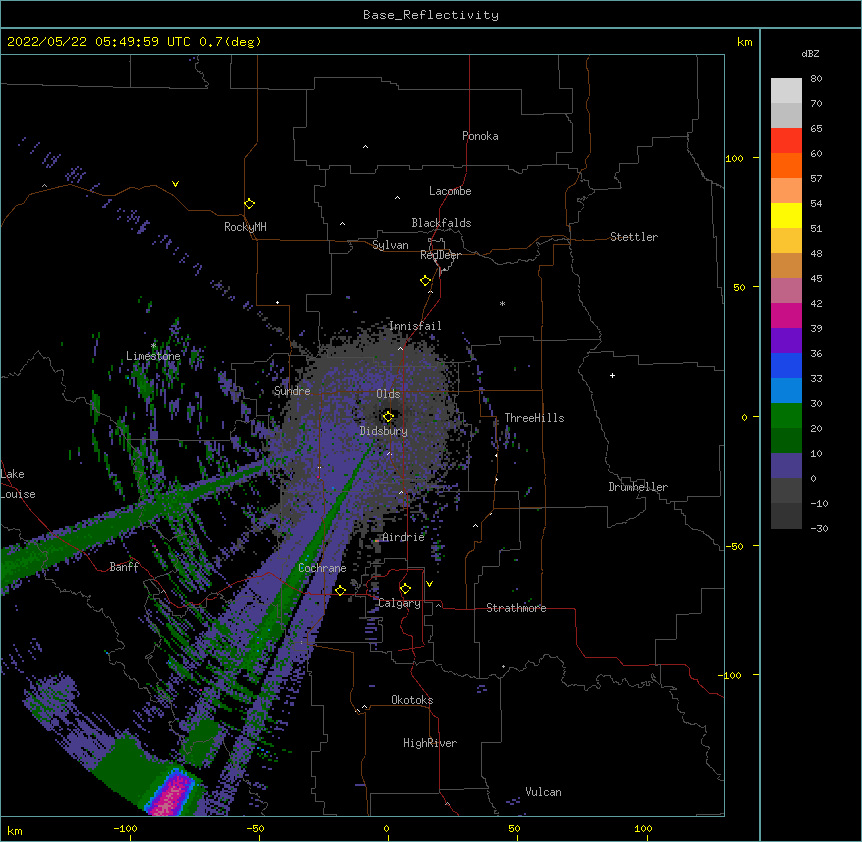Select the Drumheller label

click(x=638, y=487)
